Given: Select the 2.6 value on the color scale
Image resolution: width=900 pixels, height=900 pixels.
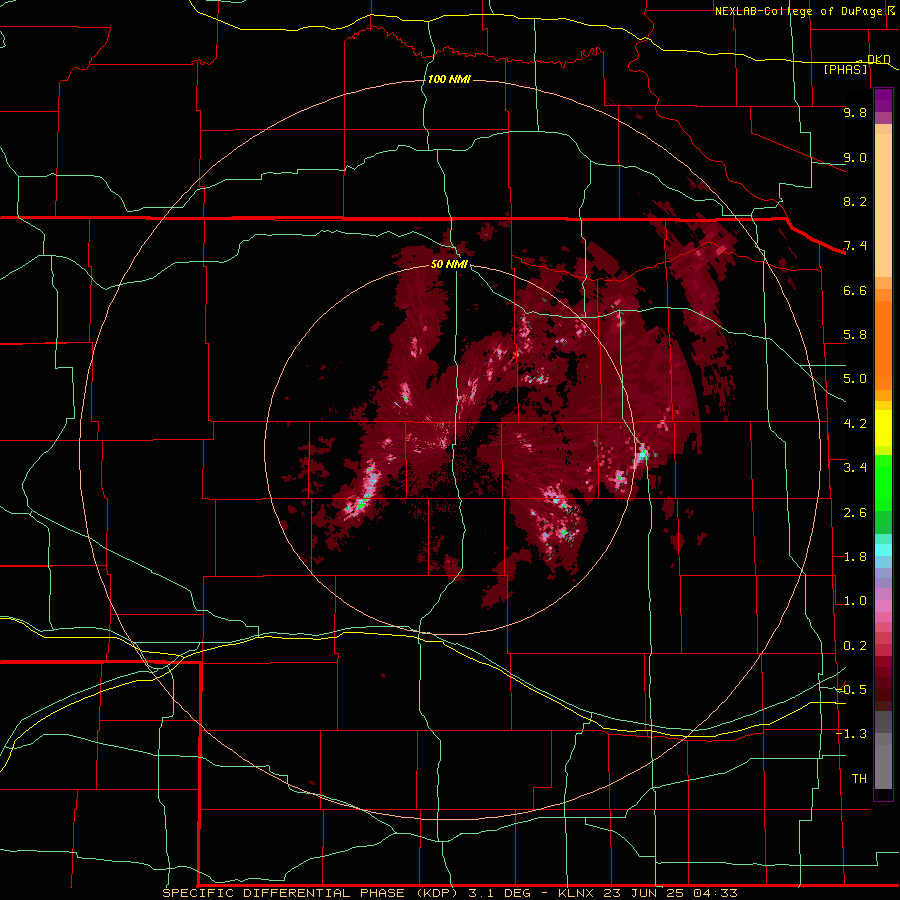Looking at the screenshot, I should [x=855, y=513].
